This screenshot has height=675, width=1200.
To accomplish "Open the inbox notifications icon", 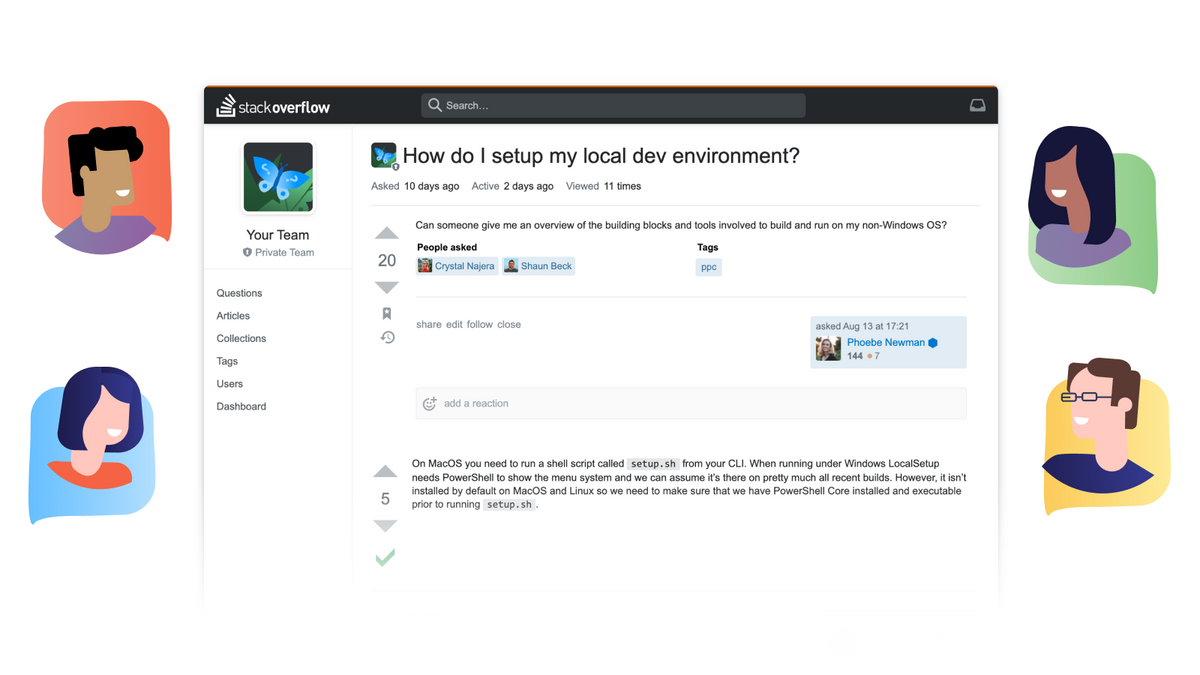I will click(x=977, y=105).
